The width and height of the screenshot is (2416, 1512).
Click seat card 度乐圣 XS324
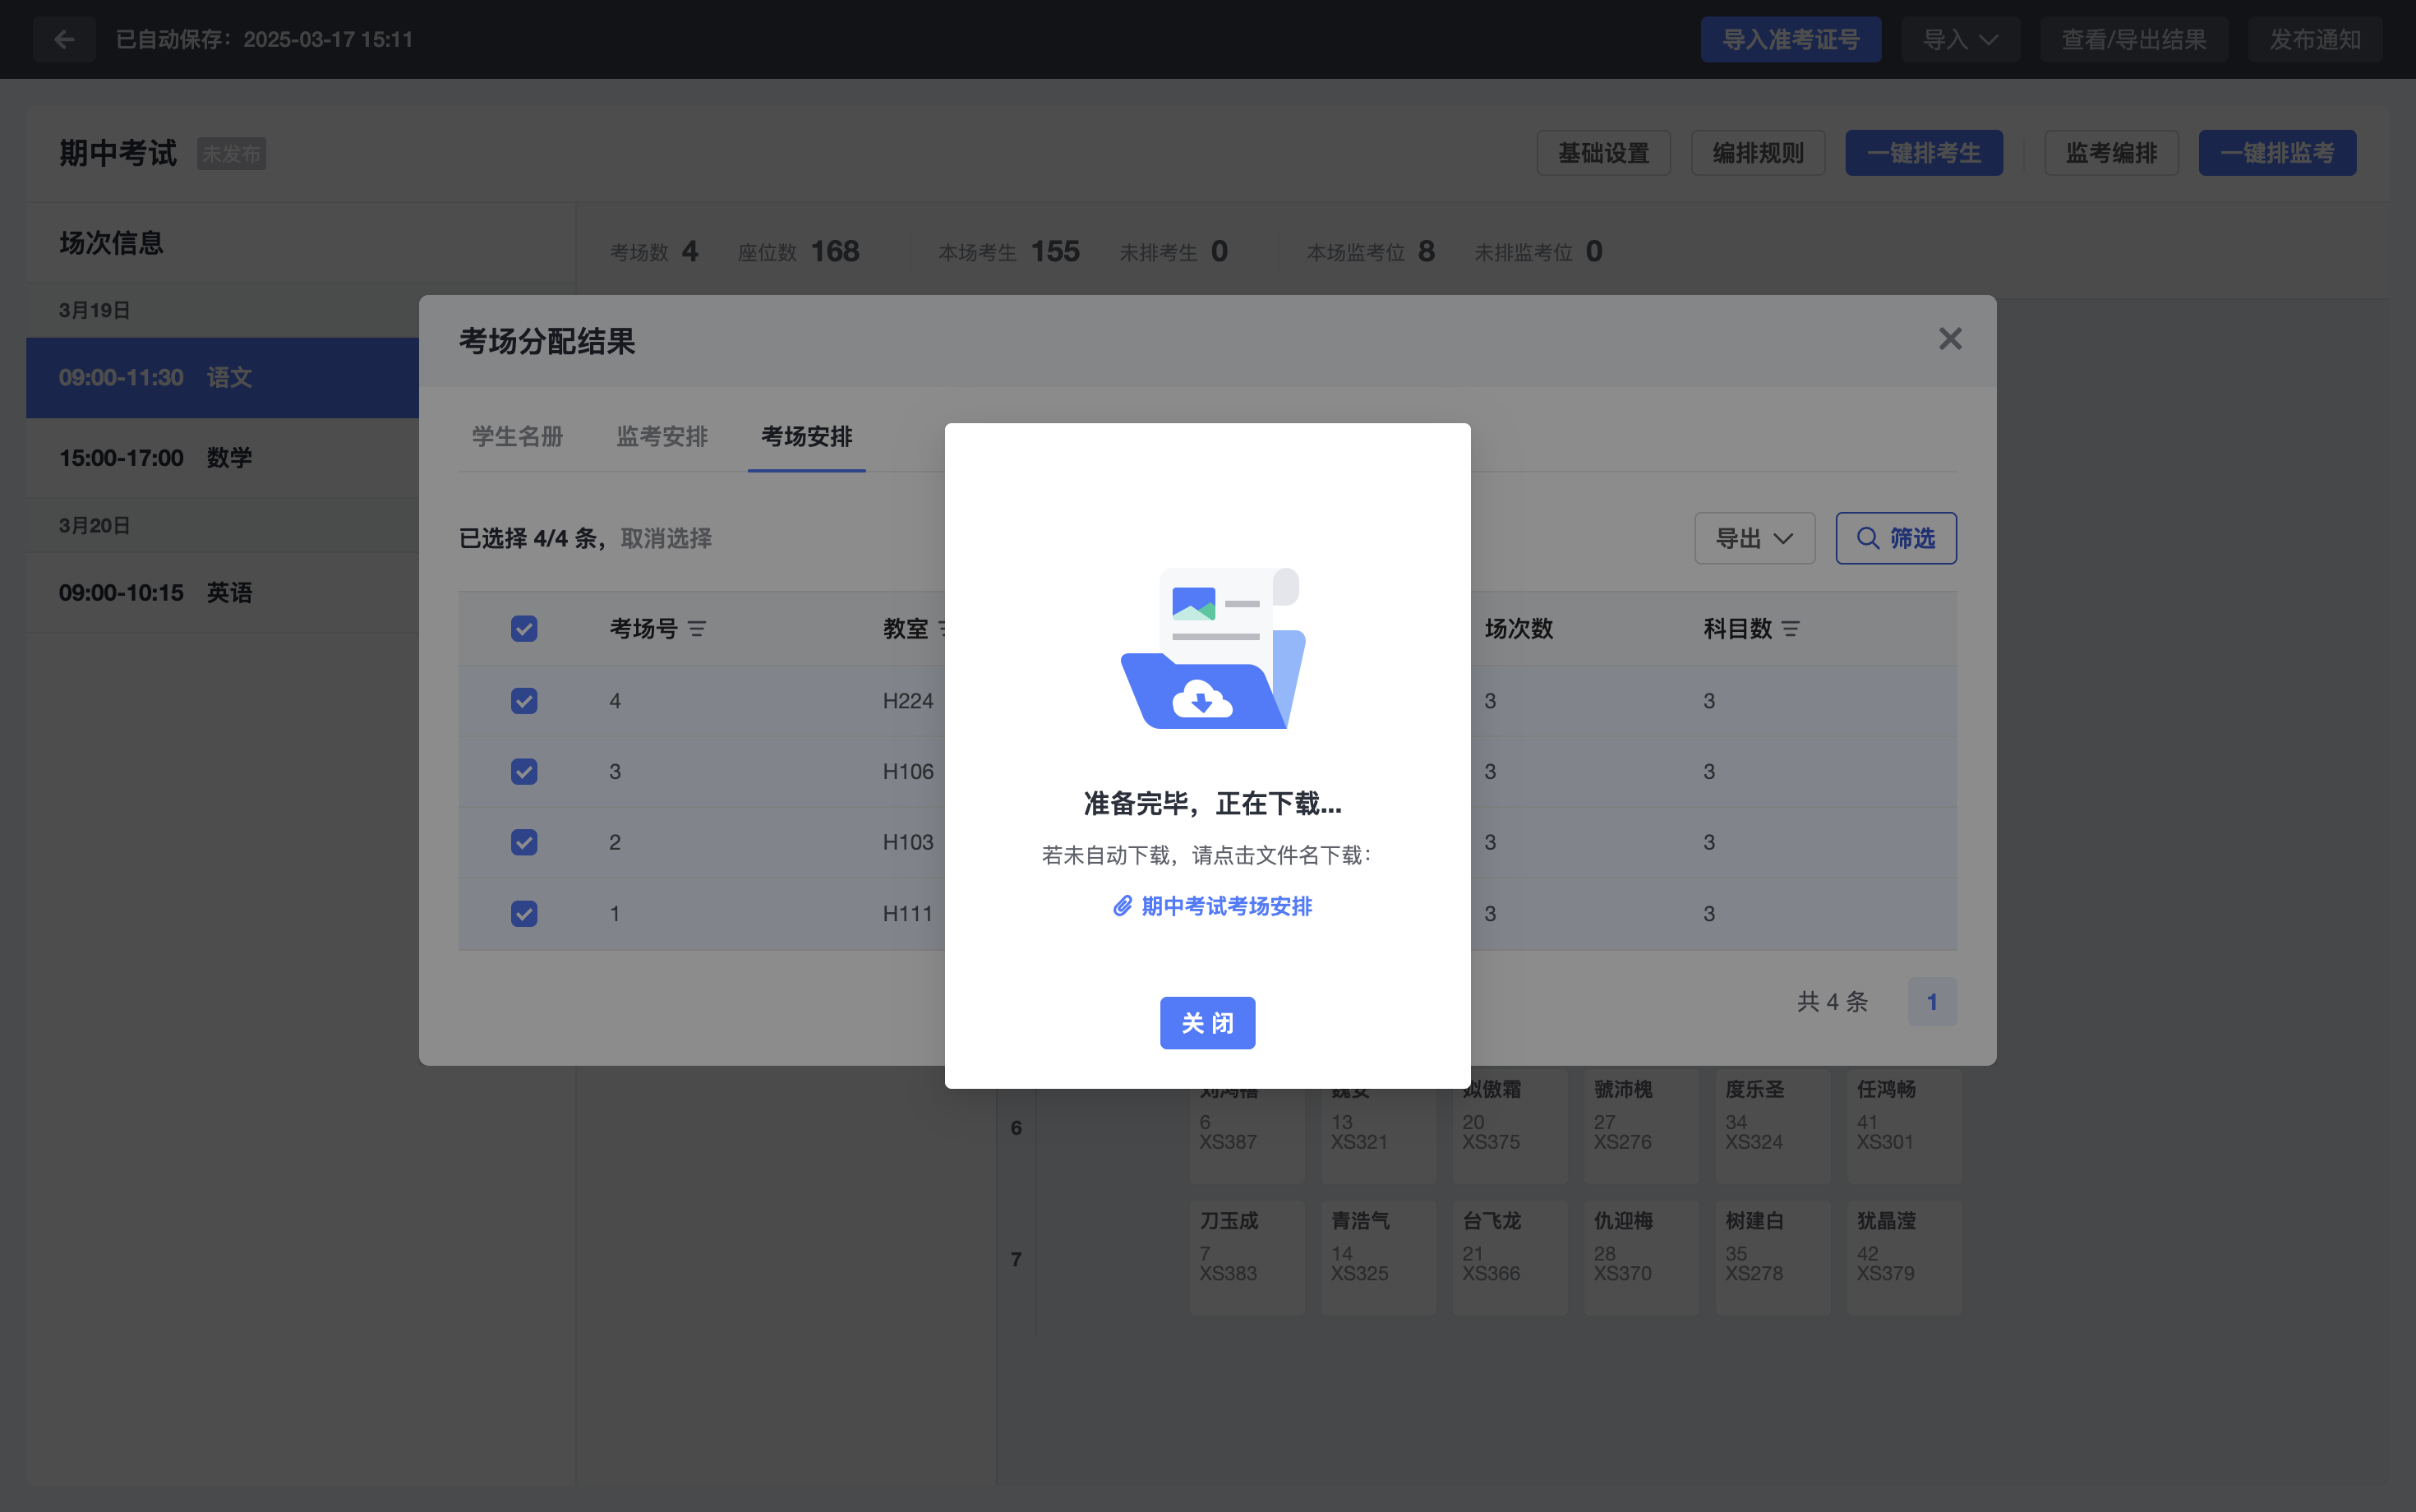click(x=1773, y=1126)
